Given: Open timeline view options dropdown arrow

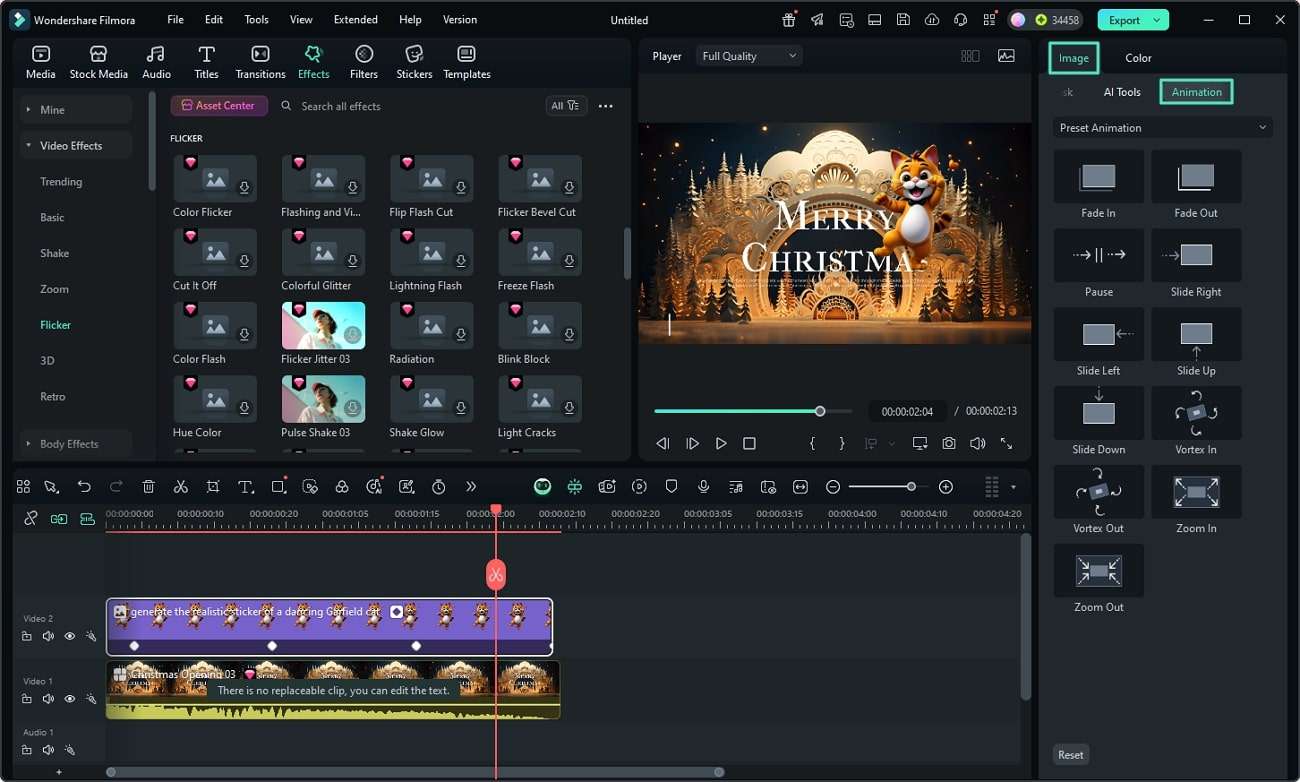Looking at the screenshot, I should click(1013, 487).
